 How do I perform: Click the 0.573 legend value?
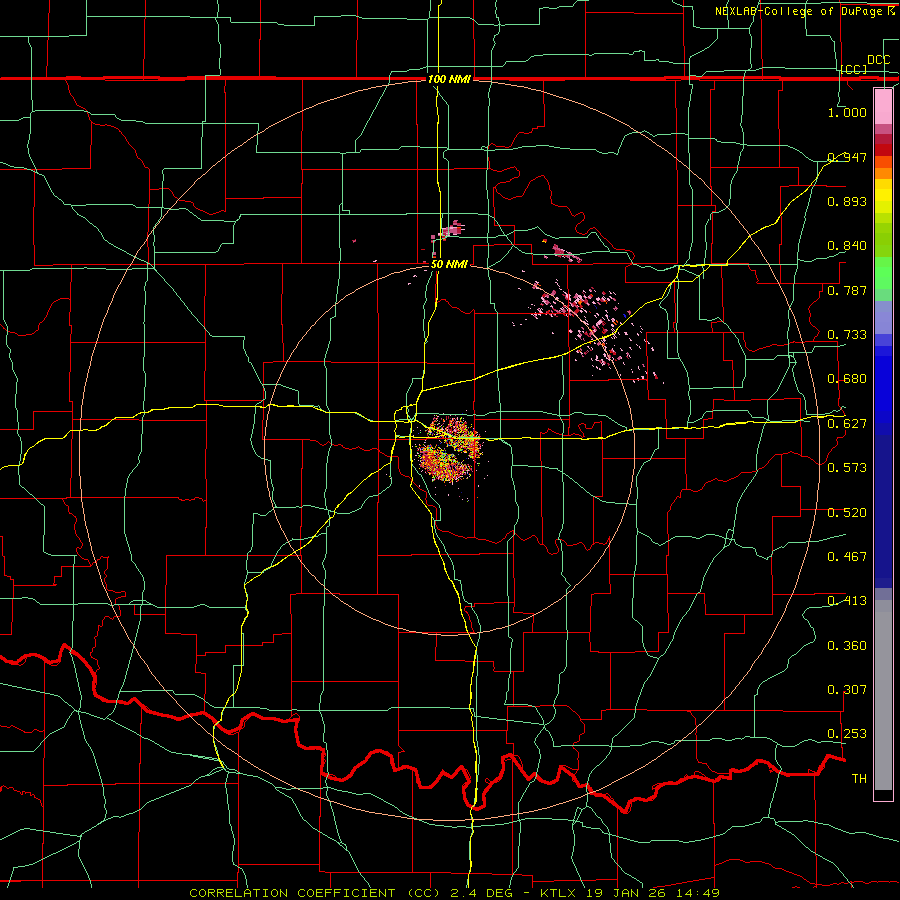point(847,468)
